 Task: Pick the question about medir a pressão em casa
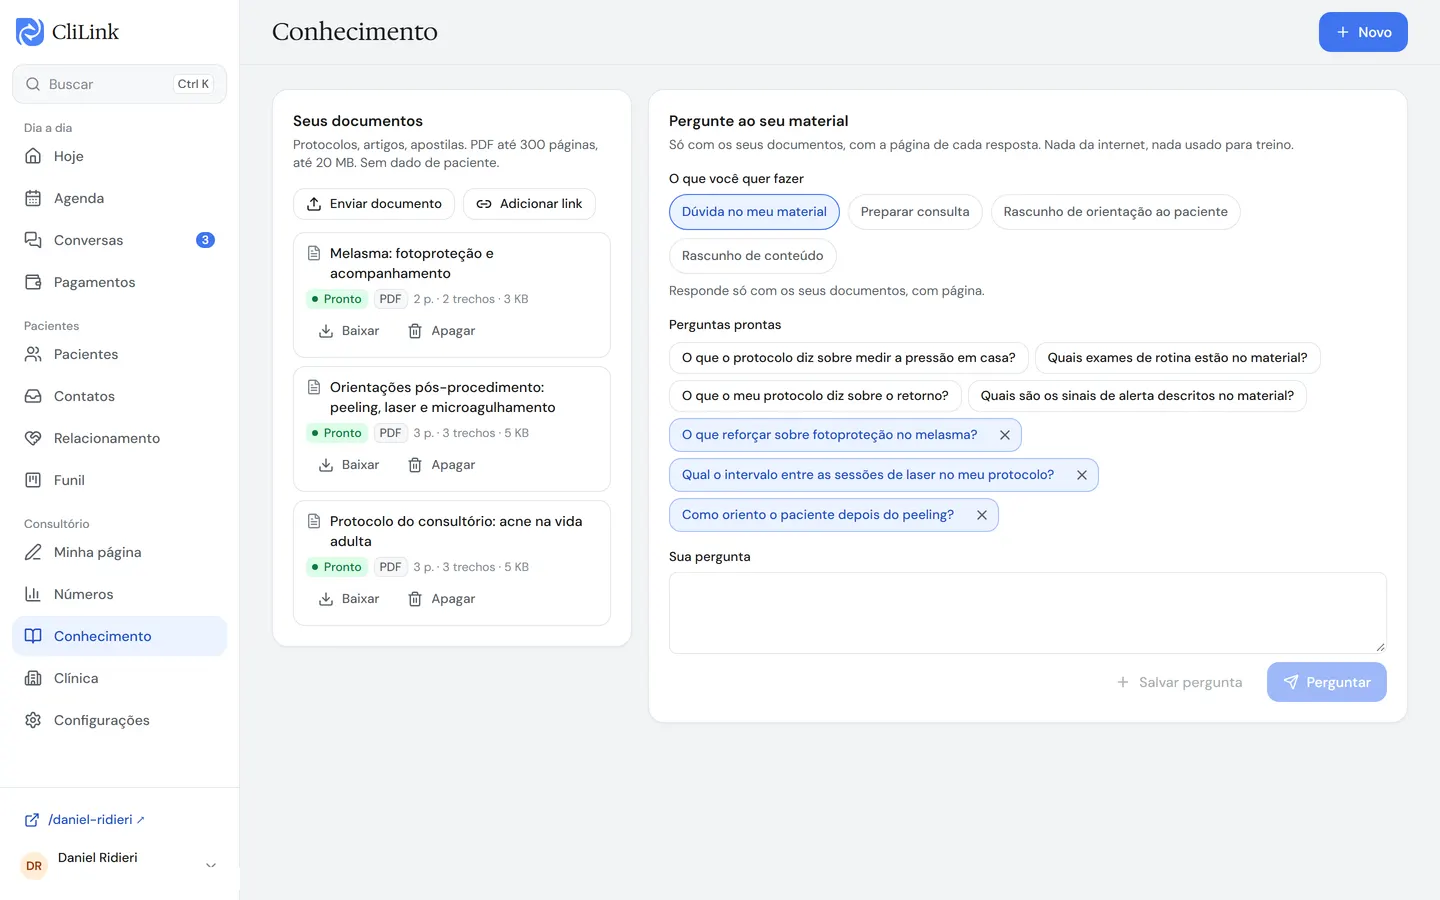pos(848,358)
